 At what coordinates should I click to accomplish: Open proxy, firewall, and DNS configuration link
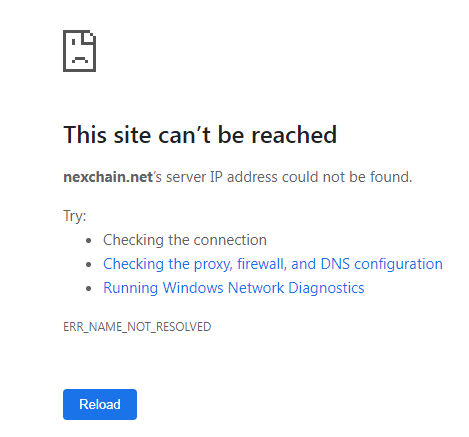click(x=273, y=264)
